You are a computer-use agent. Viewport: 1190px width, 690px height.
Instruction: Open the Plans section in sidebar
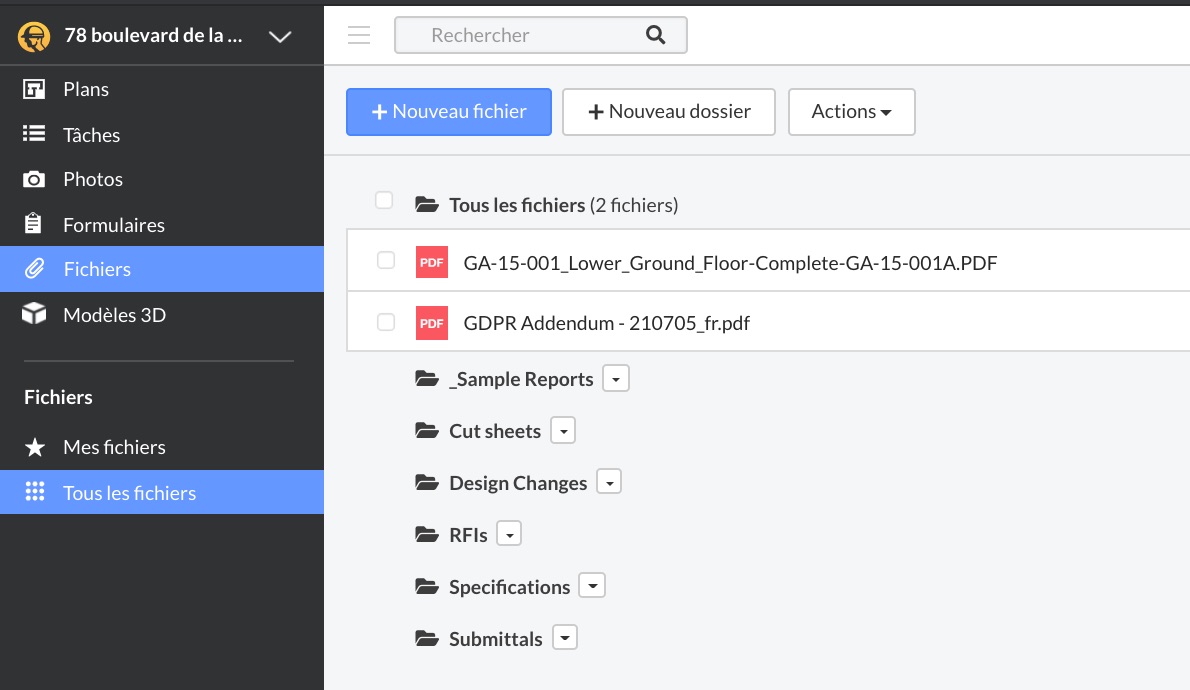(x=86, y=90)
